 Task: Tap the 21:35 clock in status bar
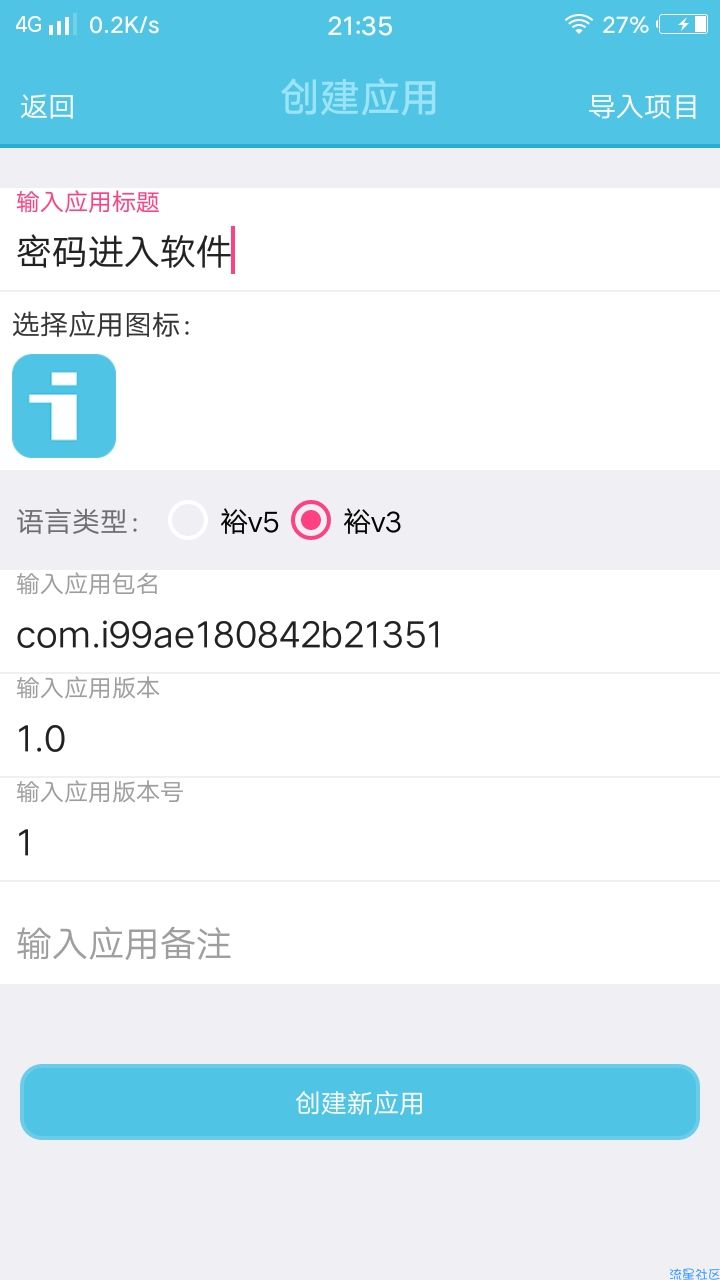pos(360,26)
